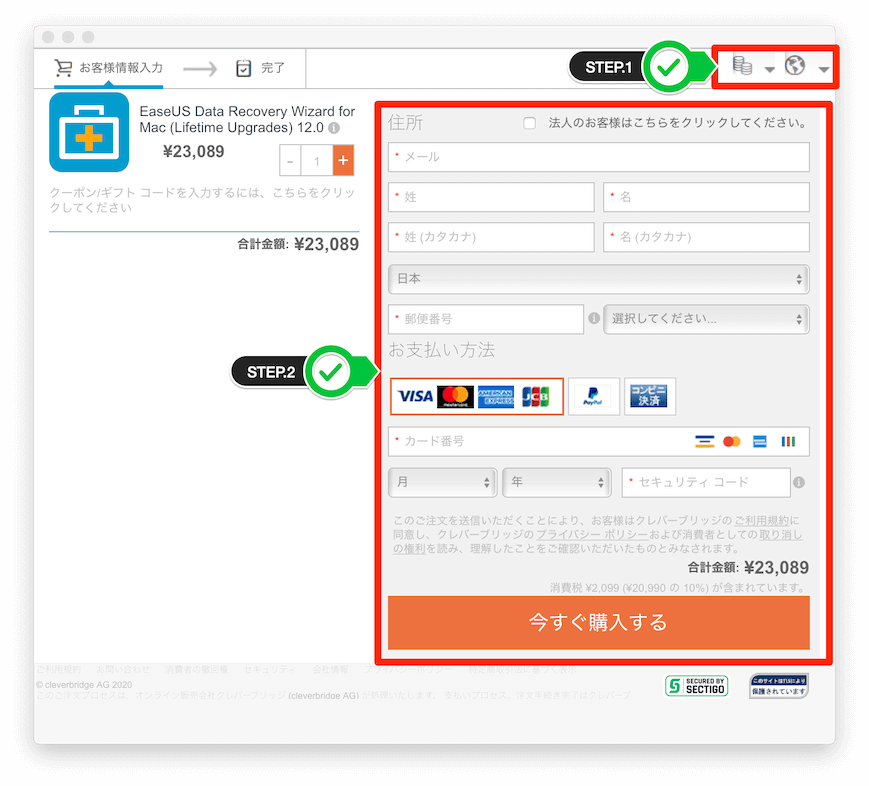Image resolution: width=869 pixels, height=786 pixels.
Task: Check the 法人のお客様 checkbox
Action: coord(529,123)
